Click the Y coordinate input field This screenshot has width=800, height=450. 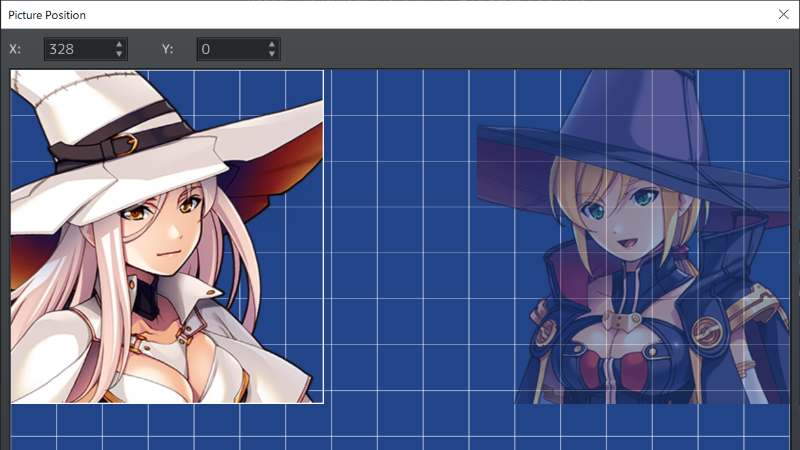pos(230,49)
